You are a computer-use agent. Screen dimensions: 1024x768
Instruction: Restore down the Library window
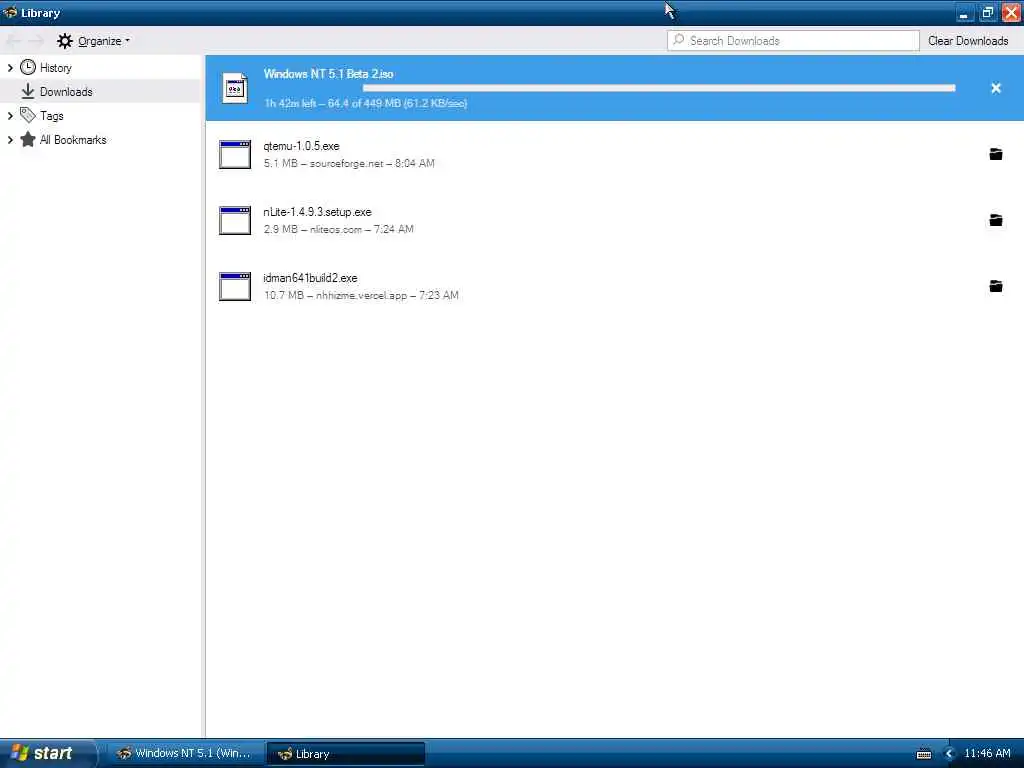click(987, 12)
